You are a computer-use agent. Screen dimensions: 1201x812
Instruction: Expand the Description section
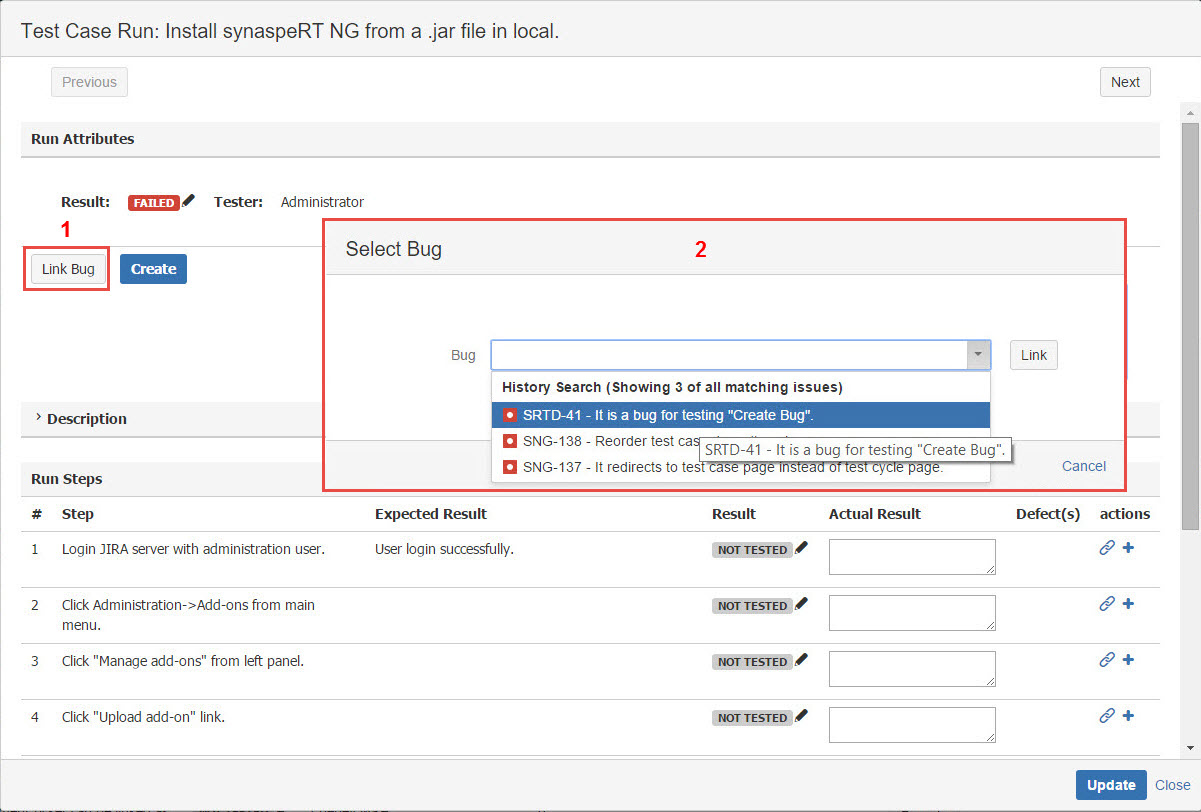39,418
